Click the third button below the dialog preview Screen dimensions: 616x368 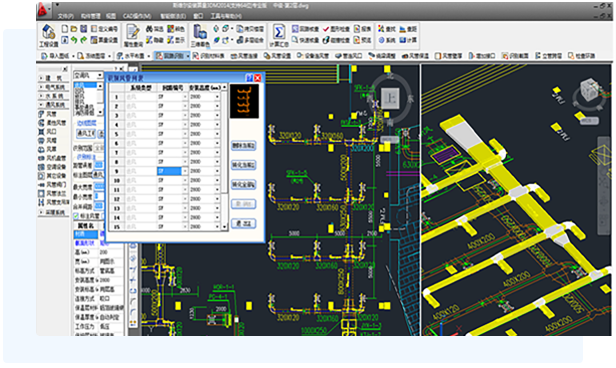click(244, 184)
